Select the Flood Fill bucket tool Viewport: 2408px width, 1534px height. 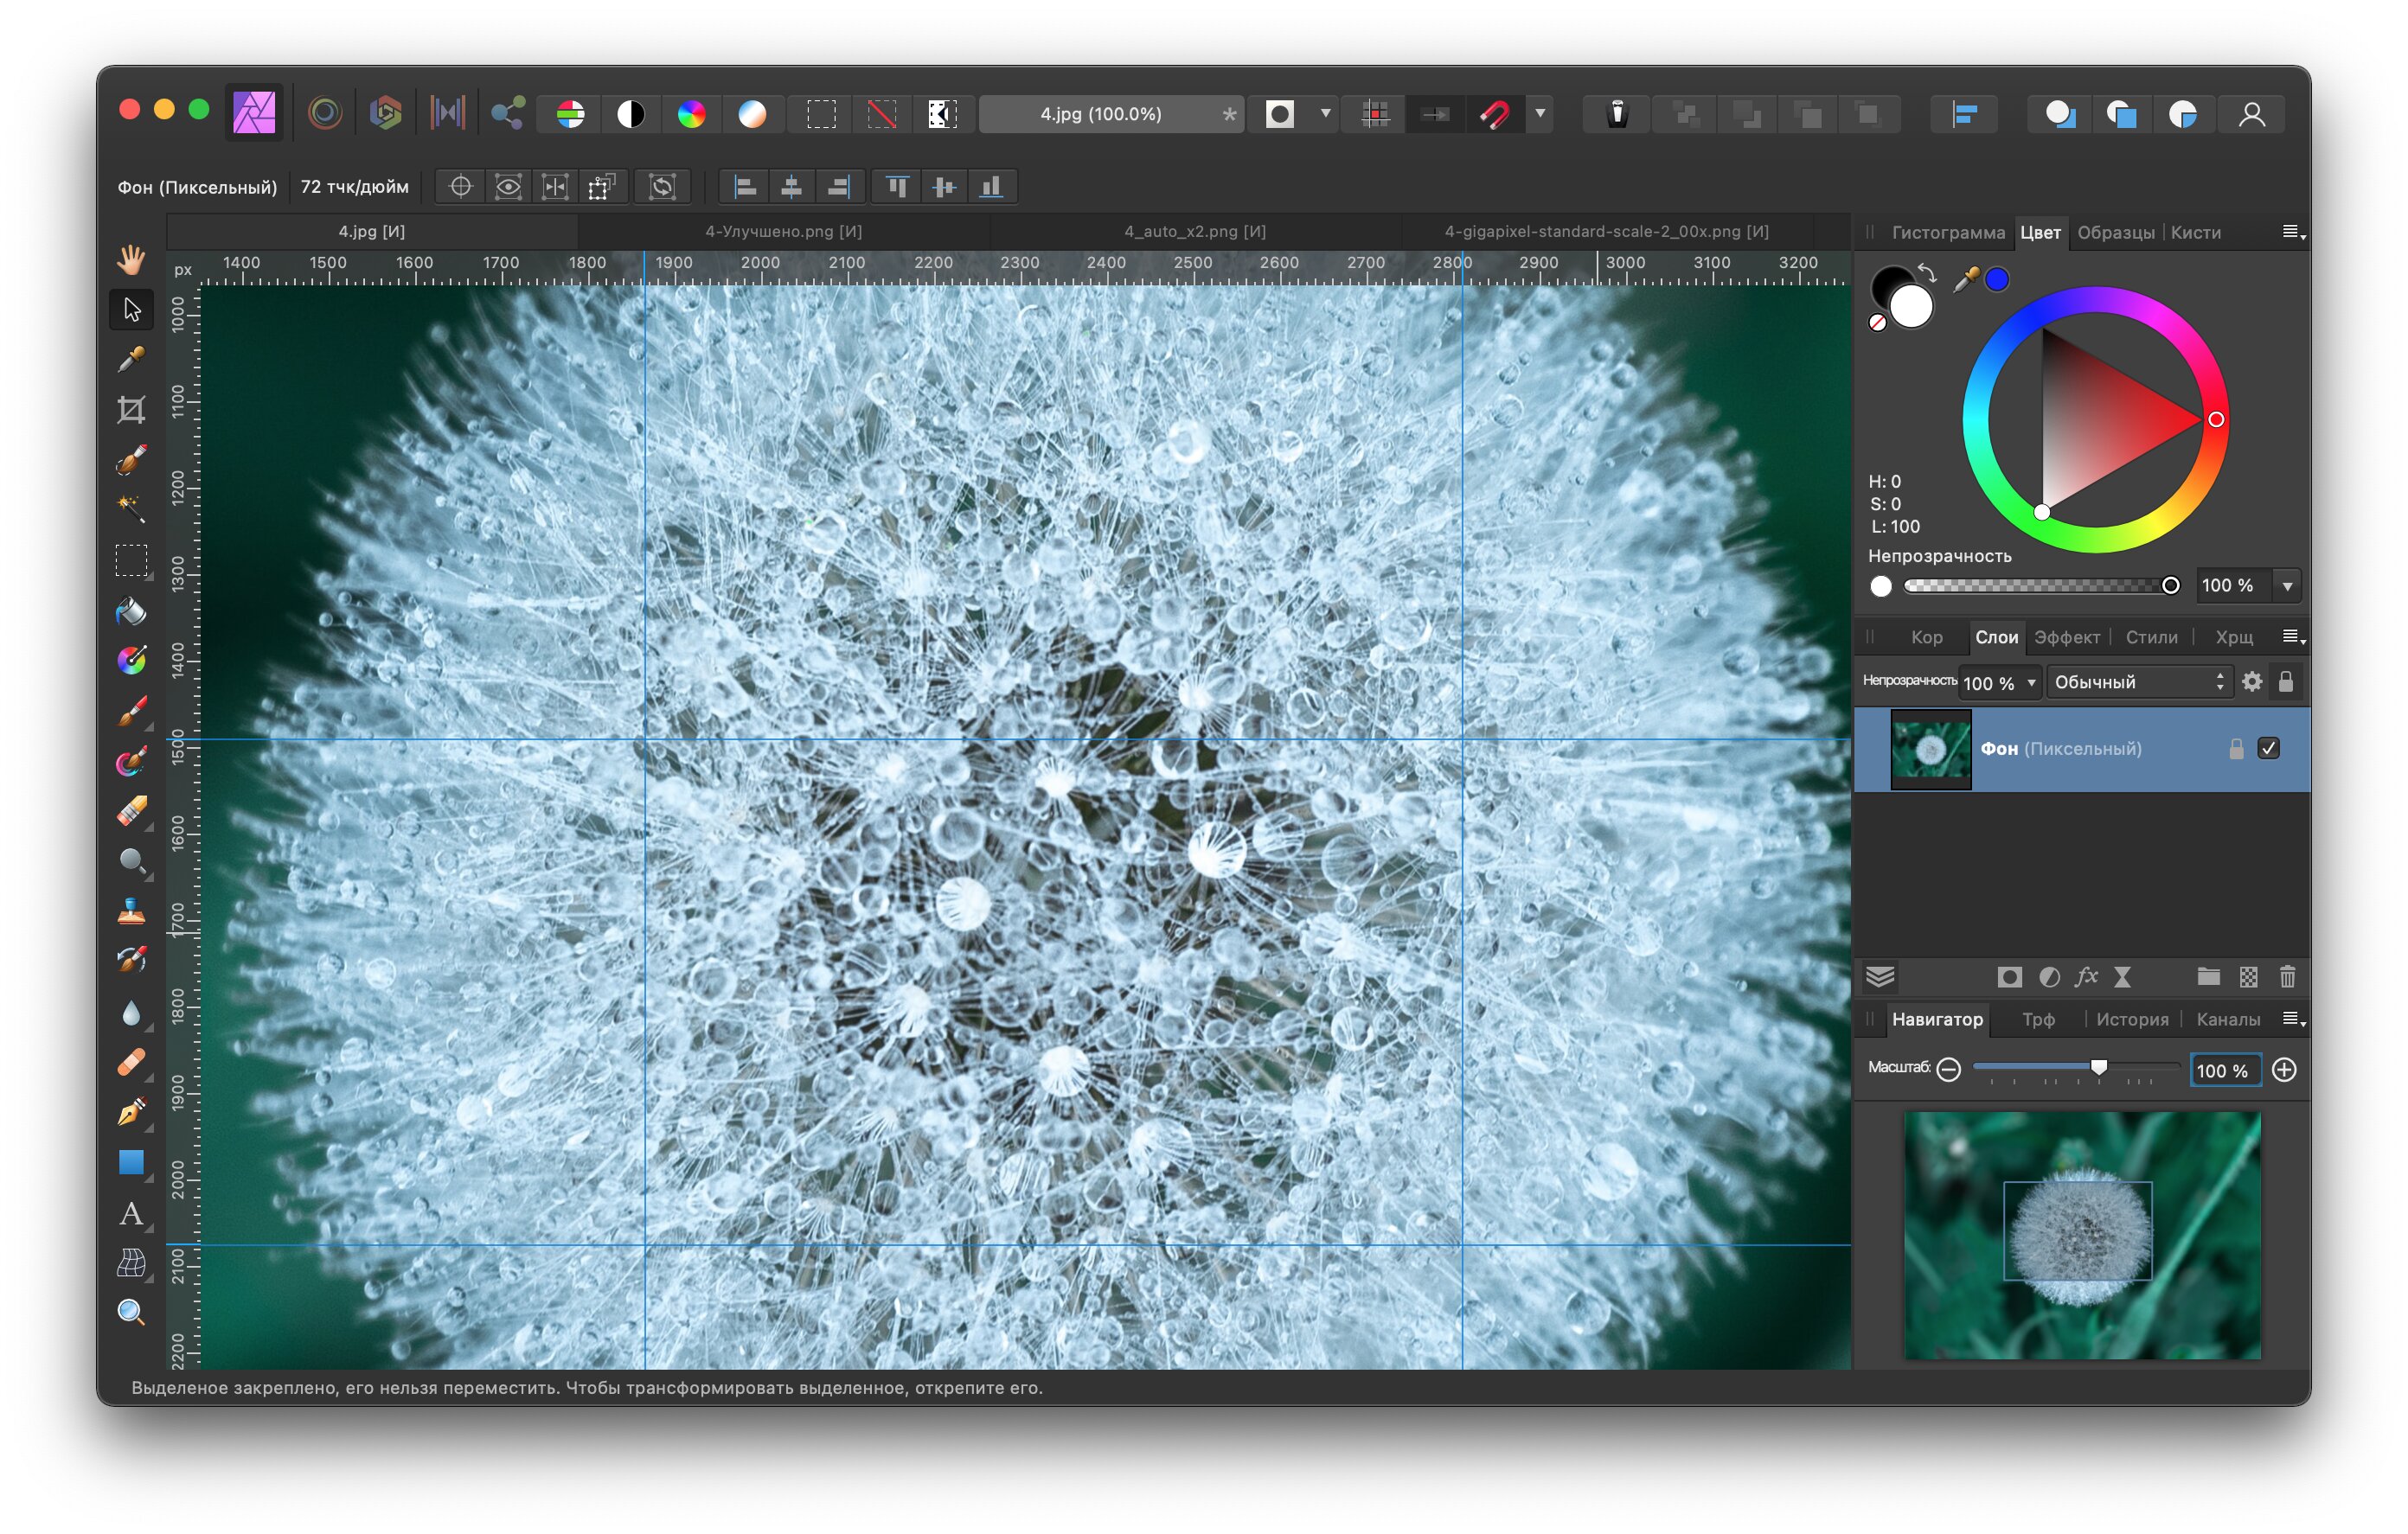pos(131,610)
